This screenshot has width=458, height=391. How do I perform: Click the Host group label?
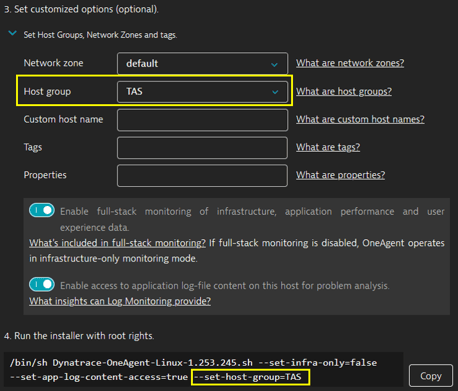pos(47,92)
